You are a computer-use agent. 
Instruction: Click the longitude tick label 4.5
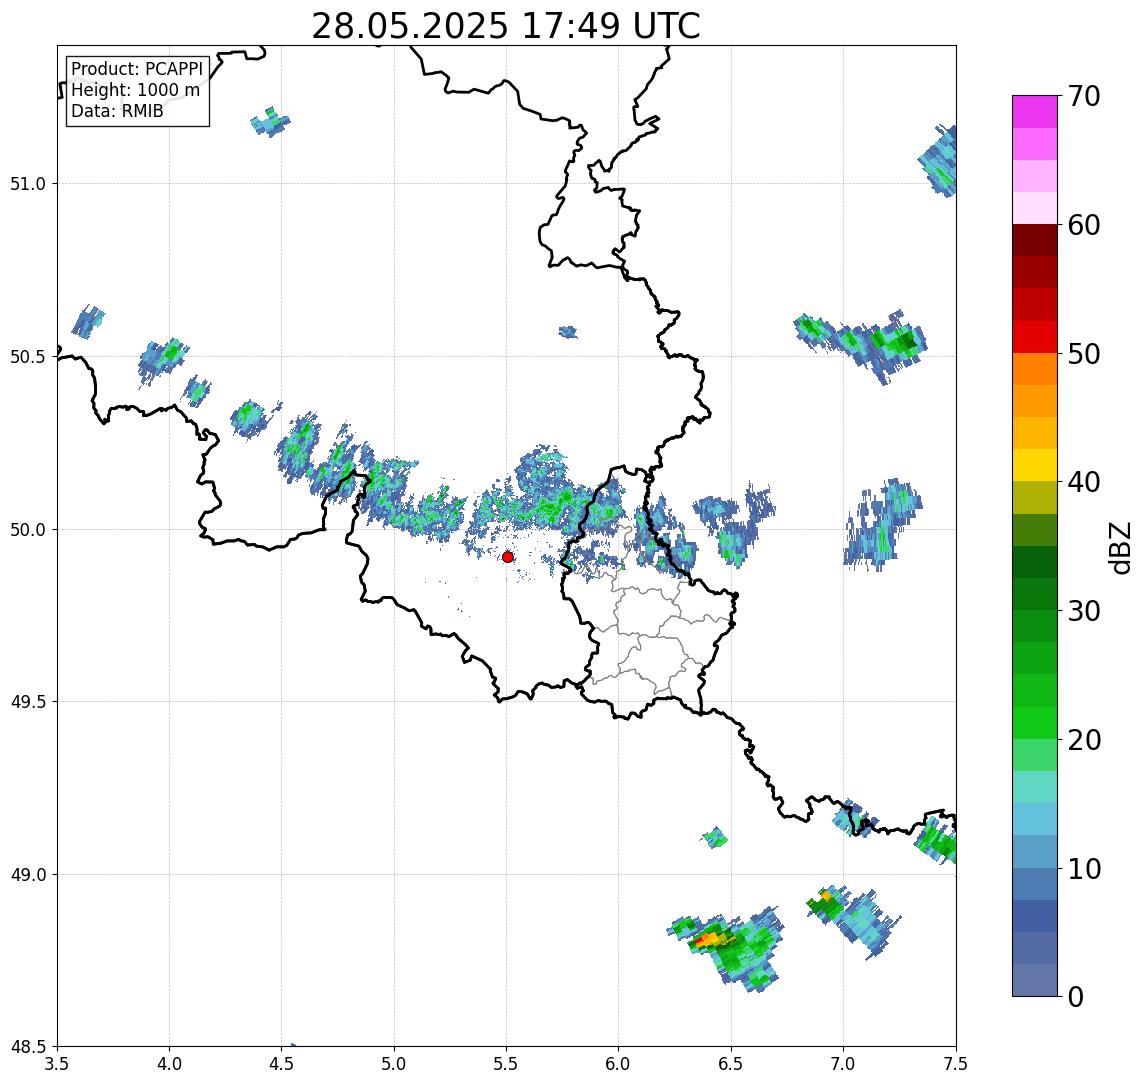click(x=282, y=1064)
